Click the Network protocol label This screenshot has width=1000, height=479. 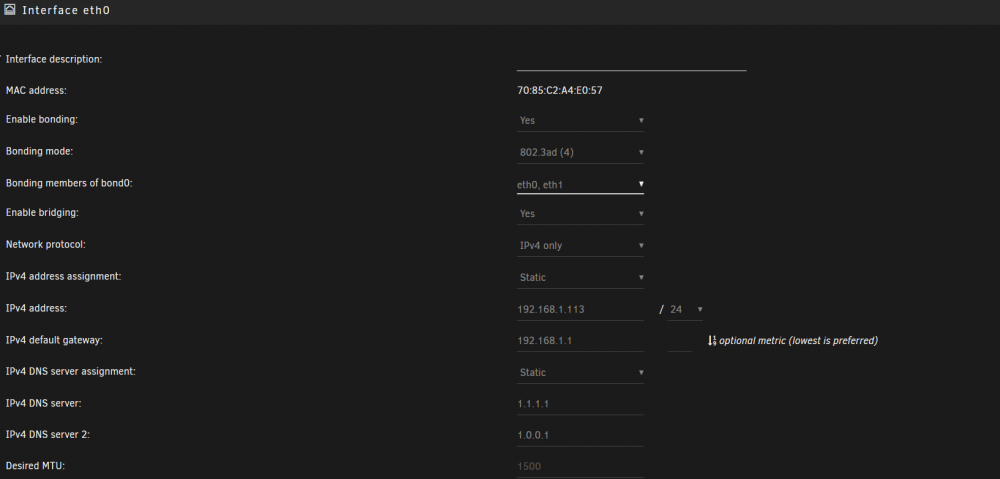point(45,244)
